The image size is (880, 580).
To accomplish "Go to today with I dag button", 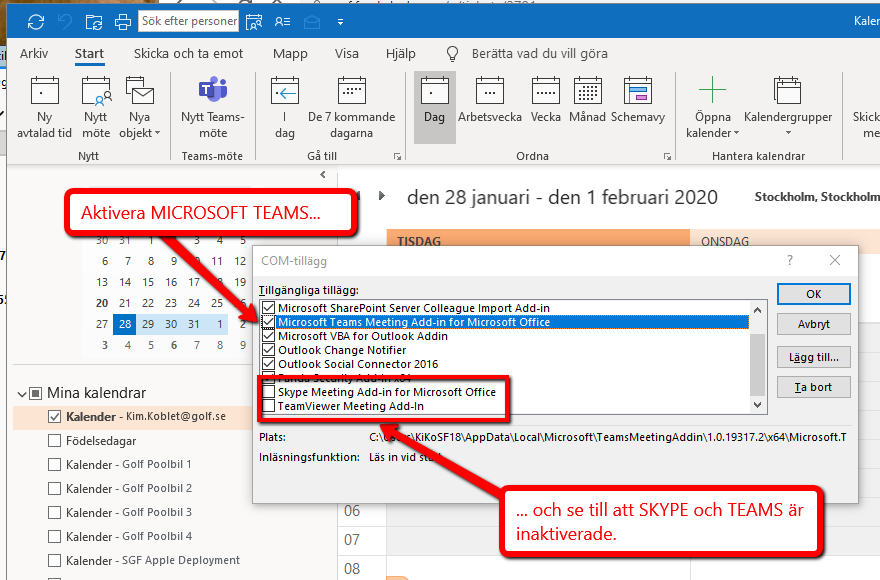I will pyautogui.click(x=285, y=108).
